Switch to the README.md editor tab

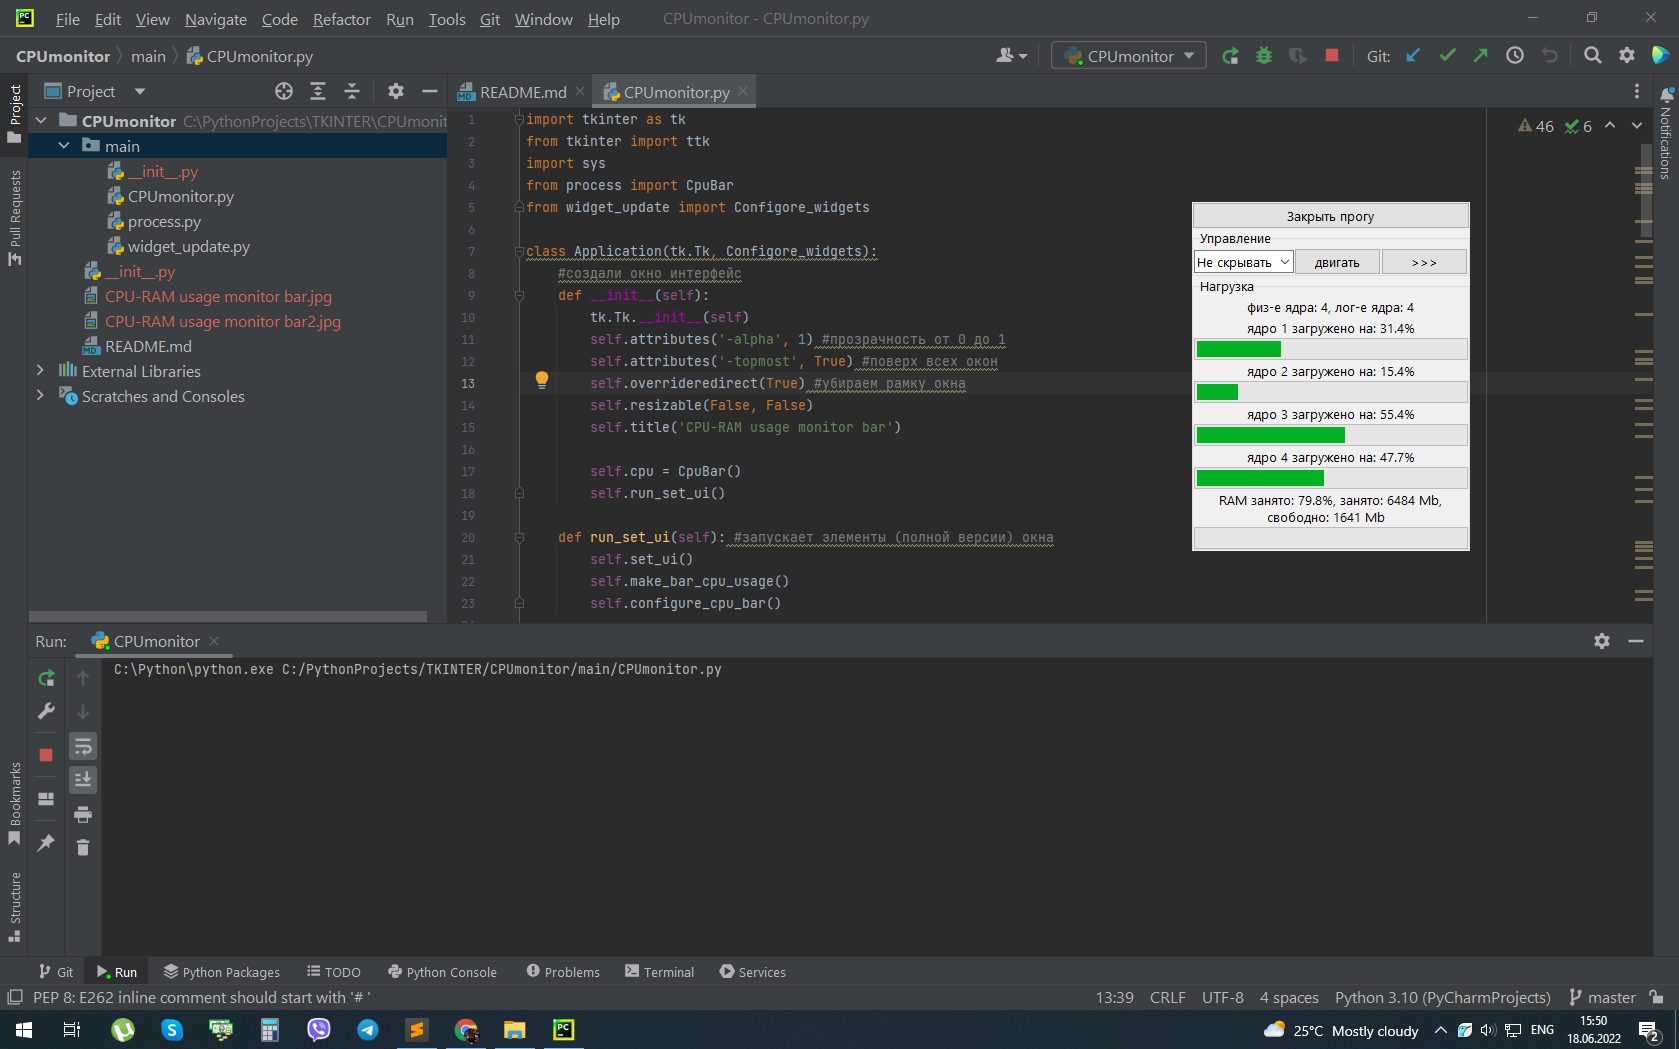point(522,92)
